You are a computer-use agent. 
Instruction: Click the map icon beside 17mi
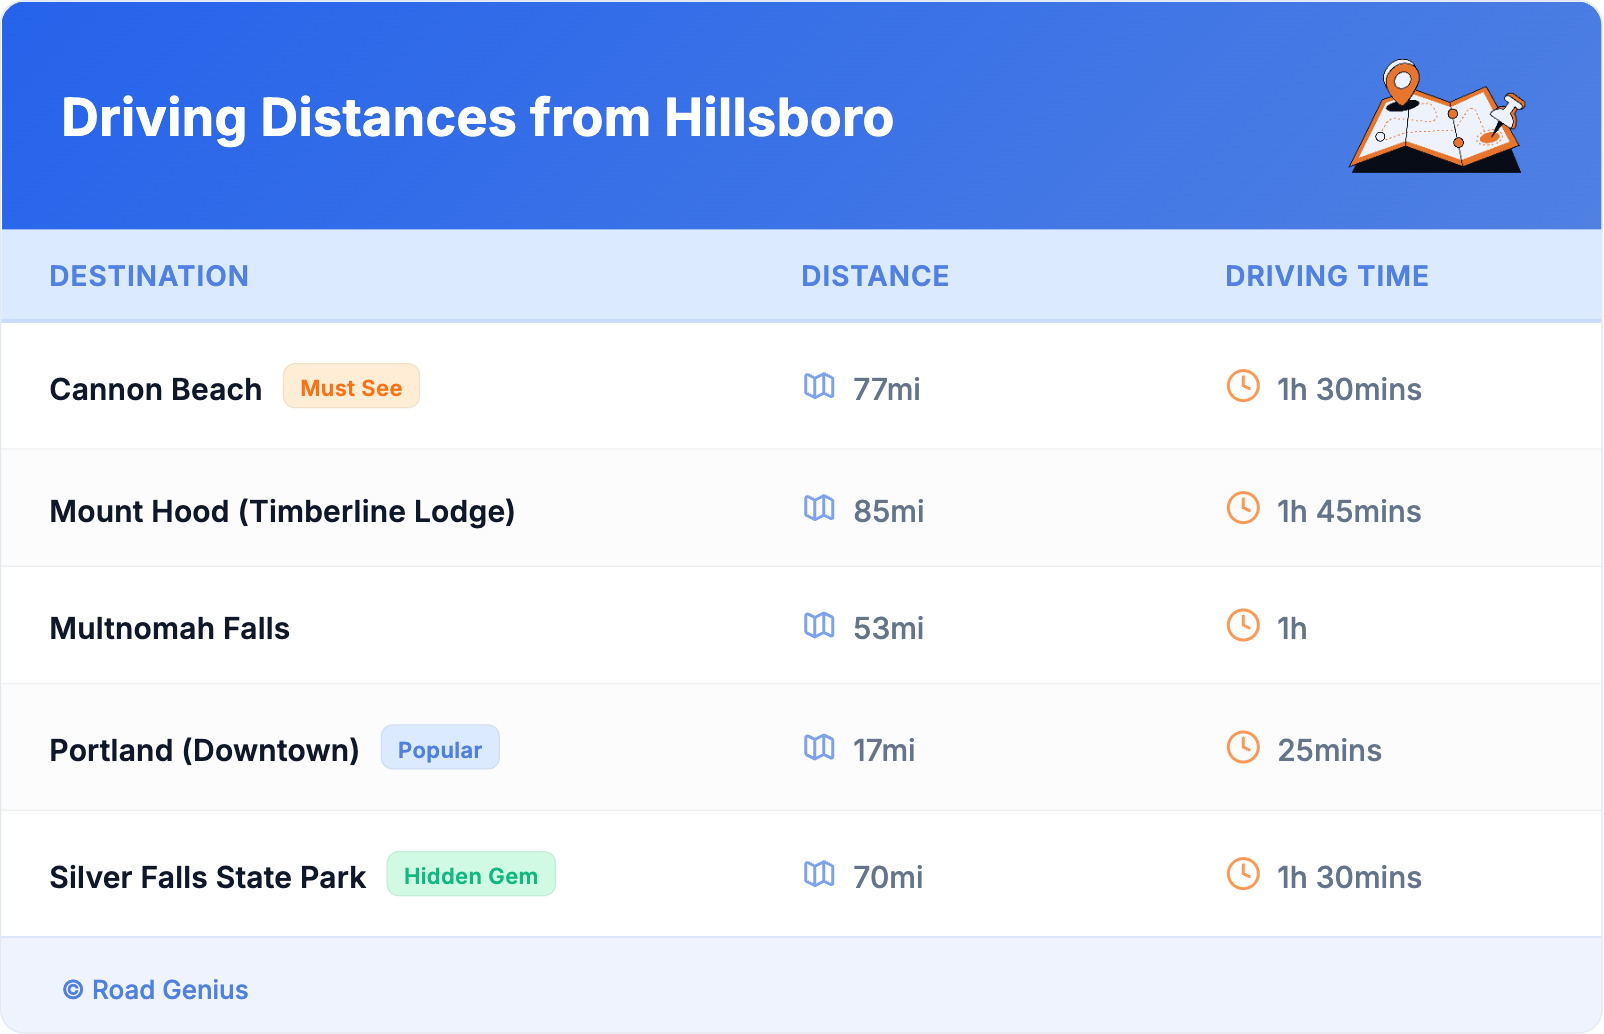pos(819,747)
